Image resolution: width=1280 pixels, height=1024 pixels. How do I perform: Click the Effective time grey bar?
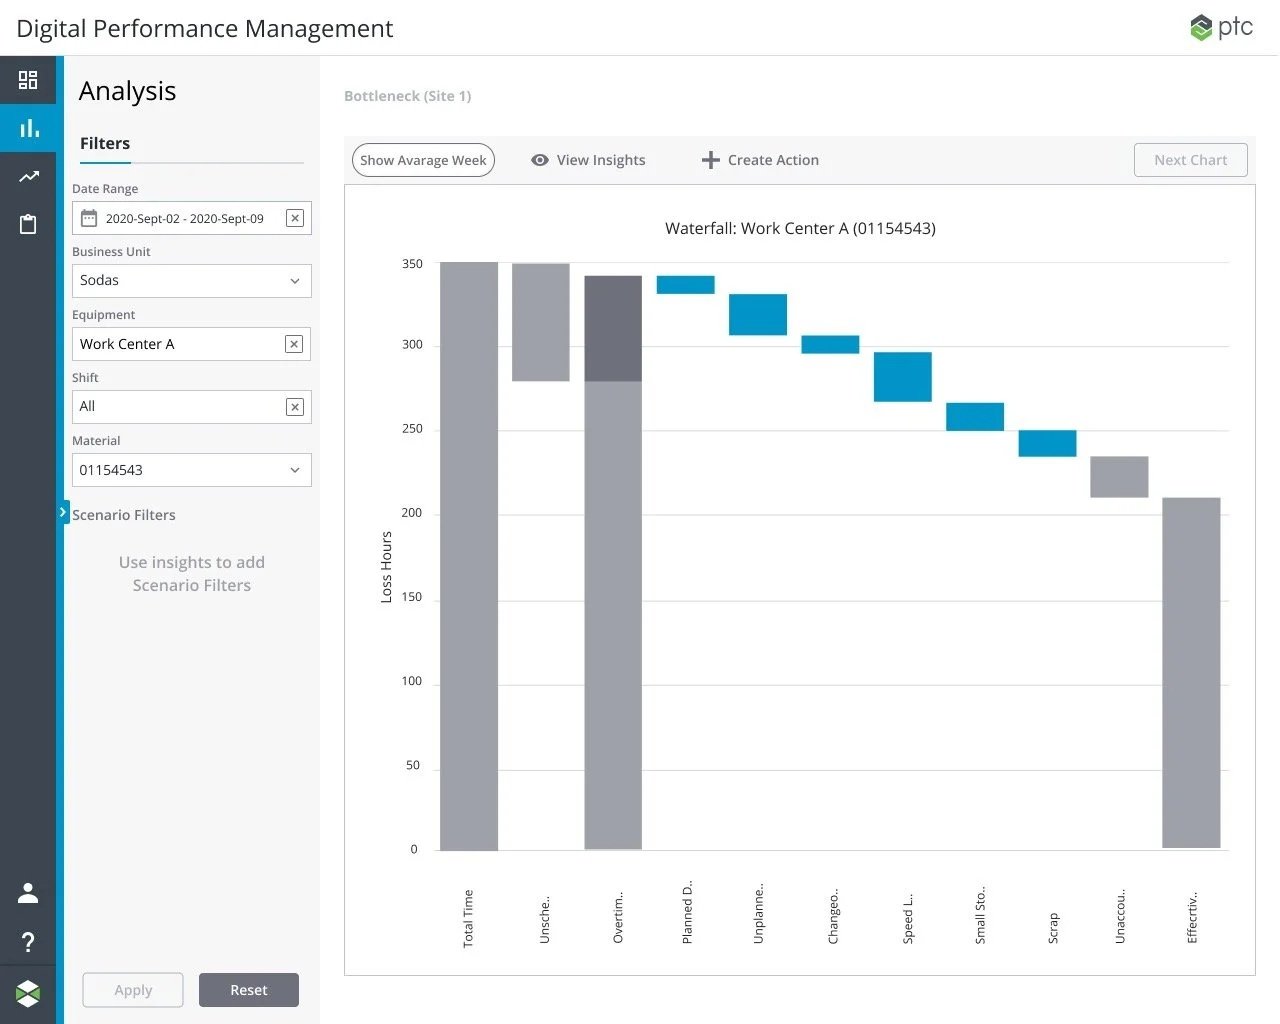[x=1191, y=673]
